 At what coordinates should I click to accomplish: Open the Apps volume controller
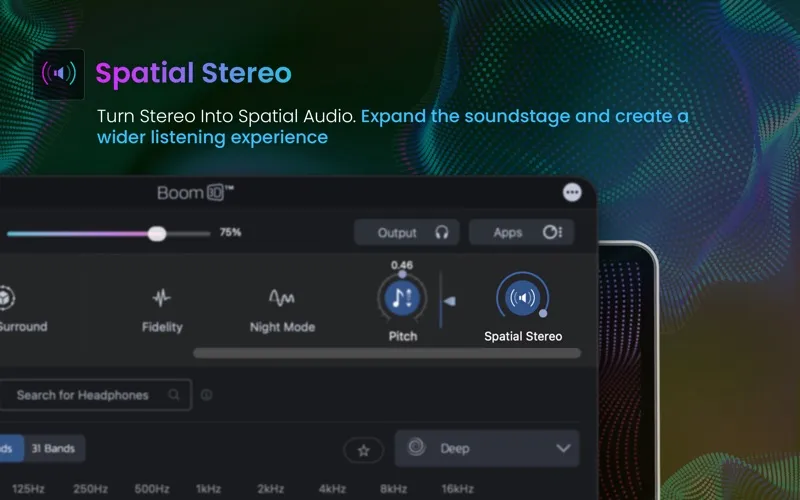point(522,232)
